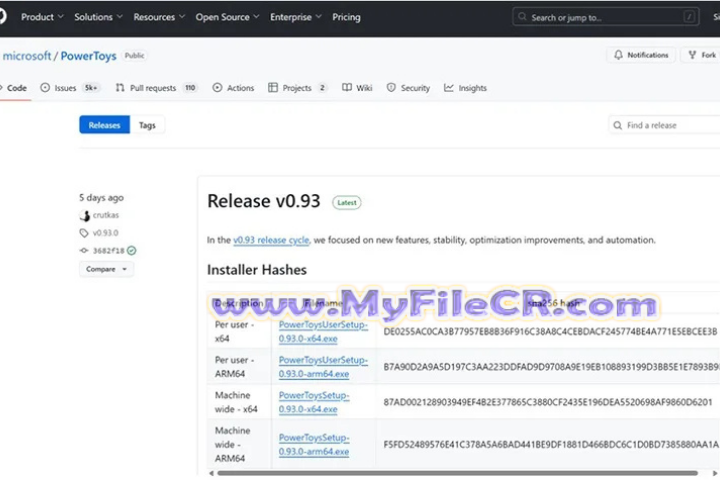Image resolution: width=720 pixels, height=480 pixels.
Task: Go to the Pricing page
Action: (x=346, y=17)
